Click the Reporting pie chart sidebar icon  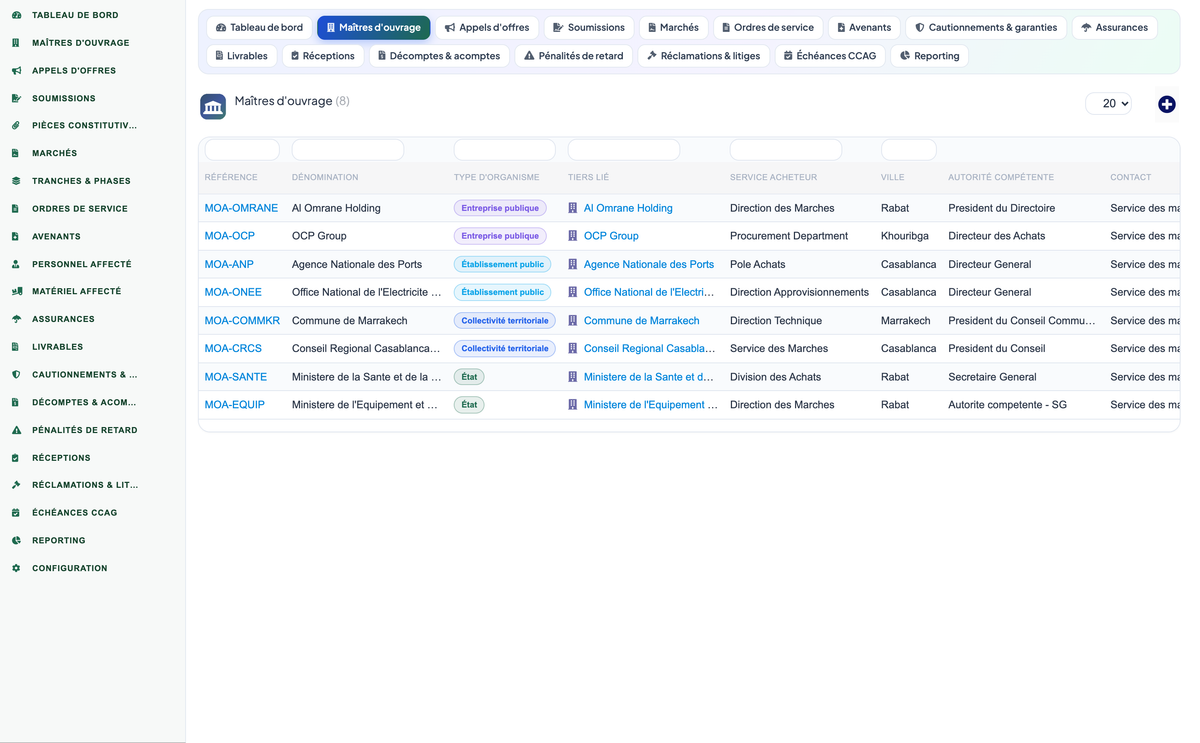[x=16, y=540]
